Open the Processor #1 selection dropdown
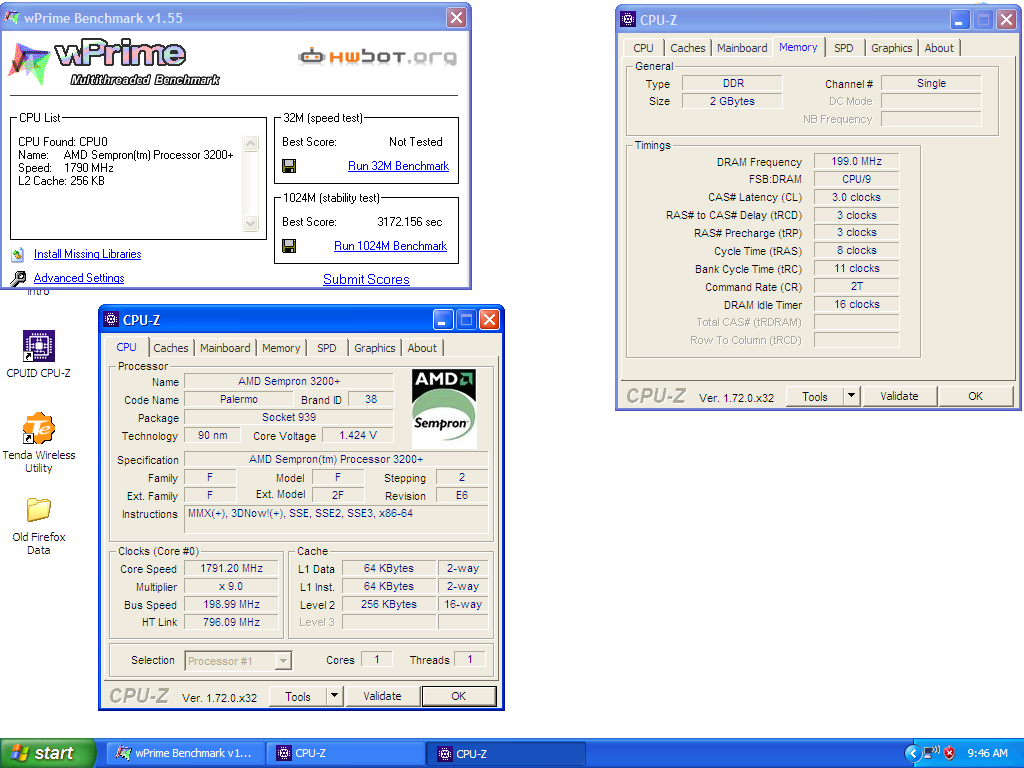 283,661
